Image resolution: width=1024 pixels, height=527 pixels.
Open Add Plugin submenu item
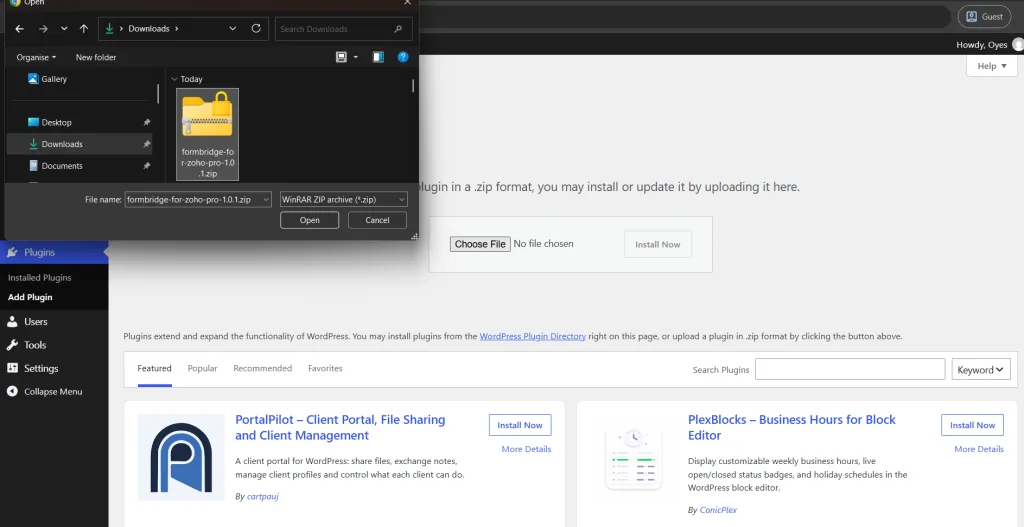point(30,297)
